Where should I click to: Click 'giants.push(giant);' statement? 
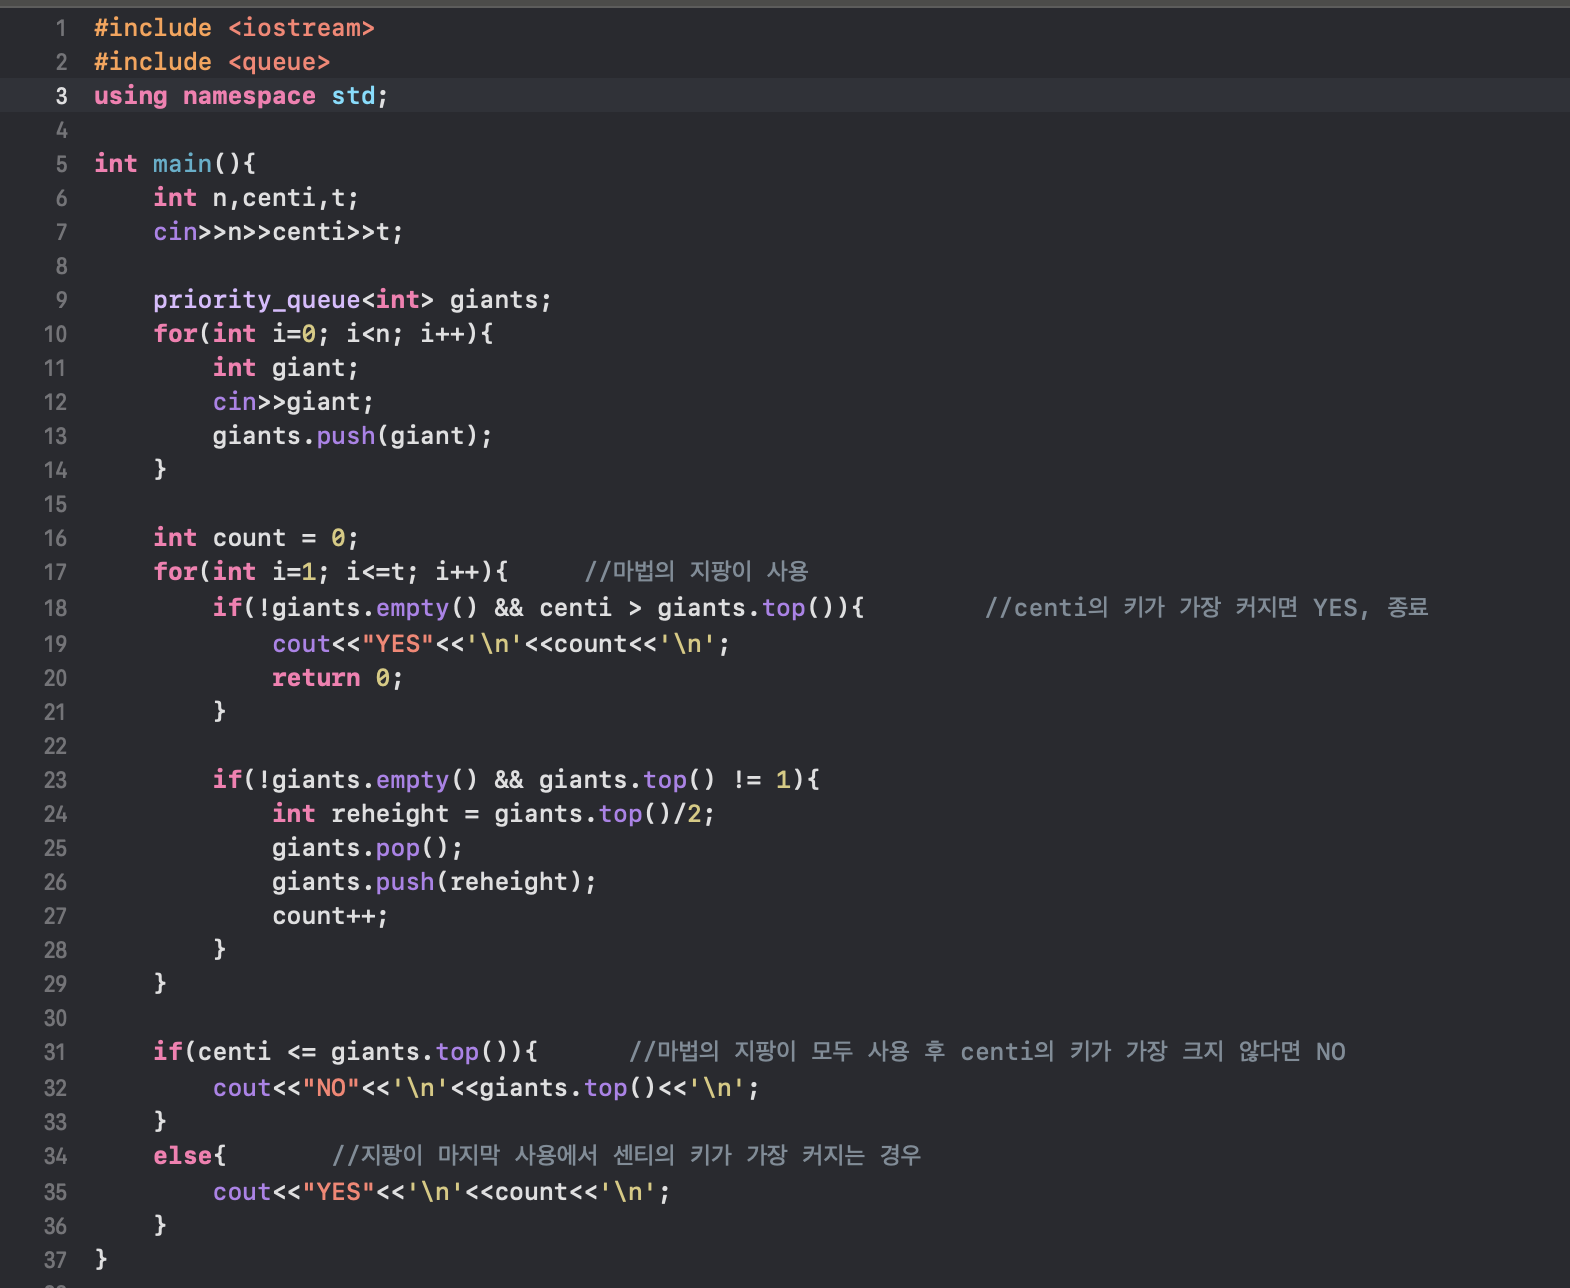[352, 436]
